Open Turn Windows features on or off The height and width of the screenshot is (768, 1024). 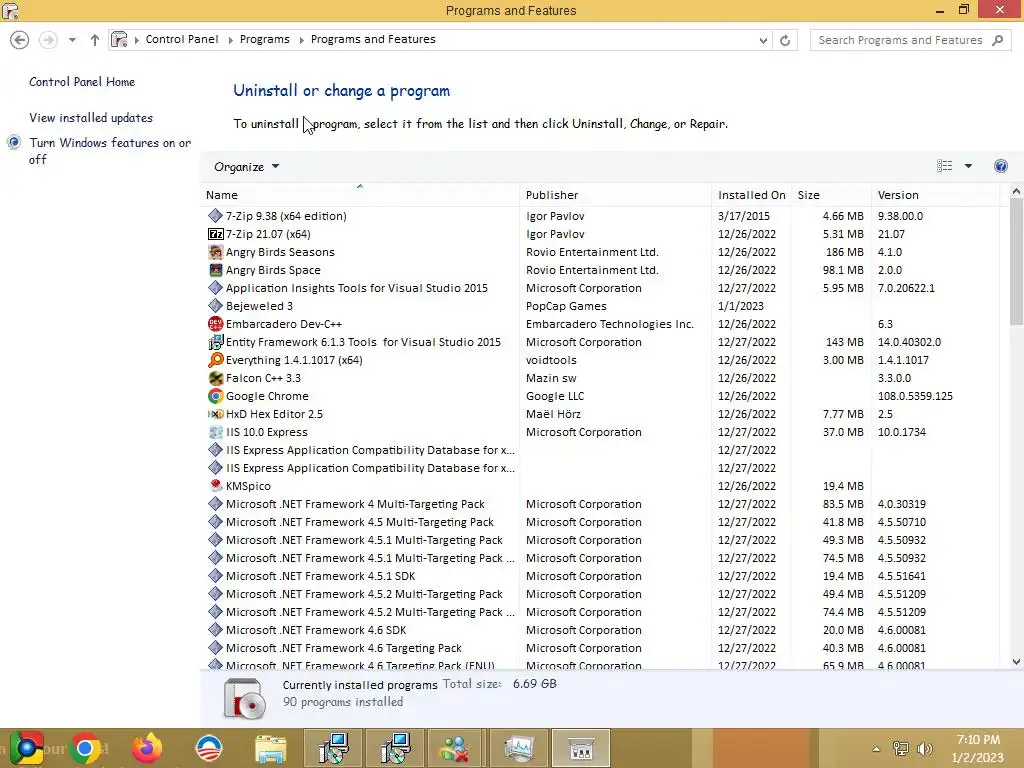[x=110, y=151]
